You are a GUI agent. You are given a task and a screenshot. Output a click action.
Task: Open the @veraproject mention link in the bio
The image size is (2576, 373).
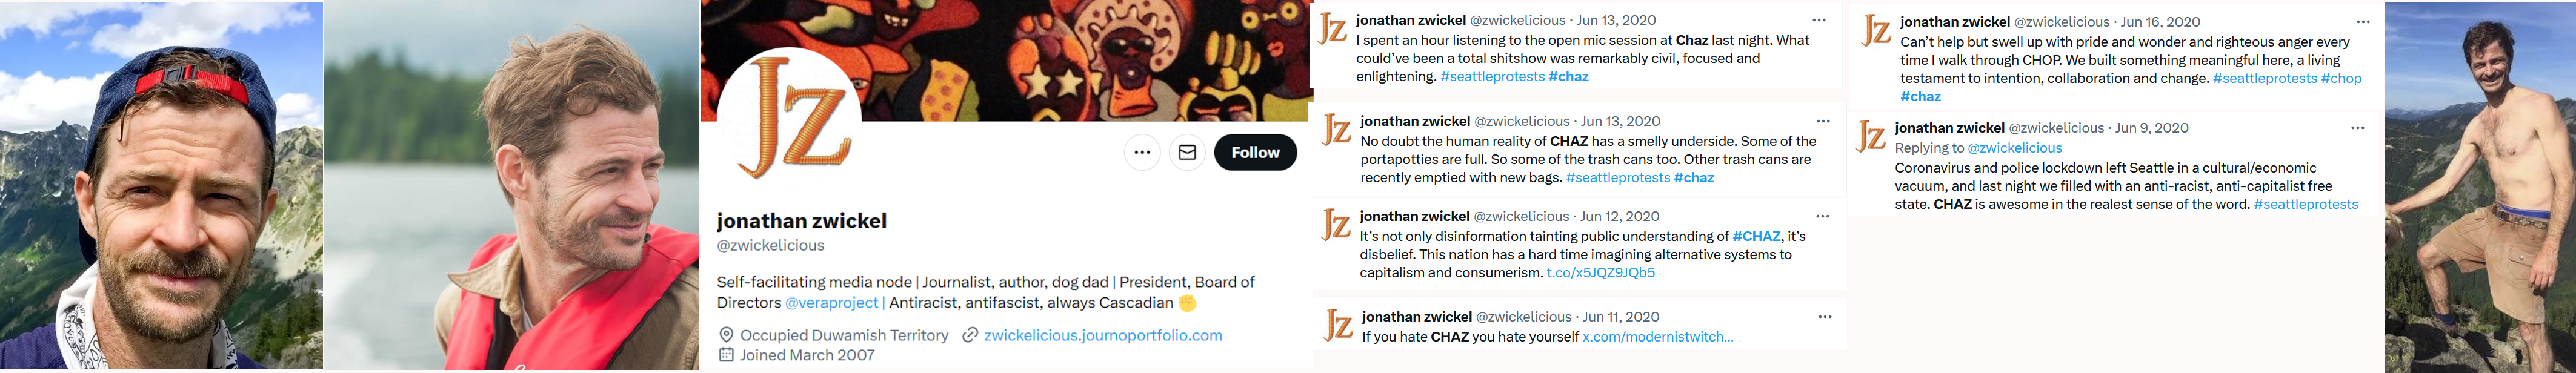click(x=831, y=303)
